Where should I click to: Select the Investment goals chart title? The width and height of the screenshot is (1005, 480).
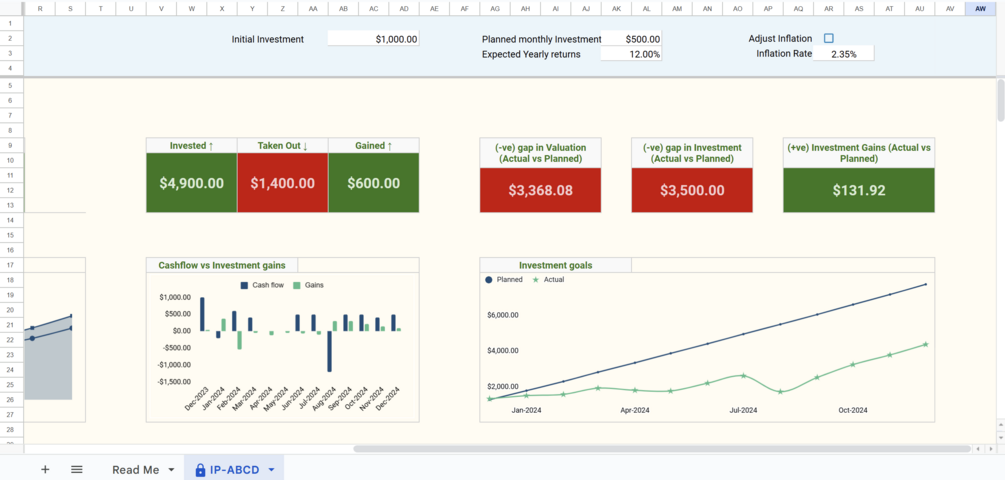click(556, 265)
